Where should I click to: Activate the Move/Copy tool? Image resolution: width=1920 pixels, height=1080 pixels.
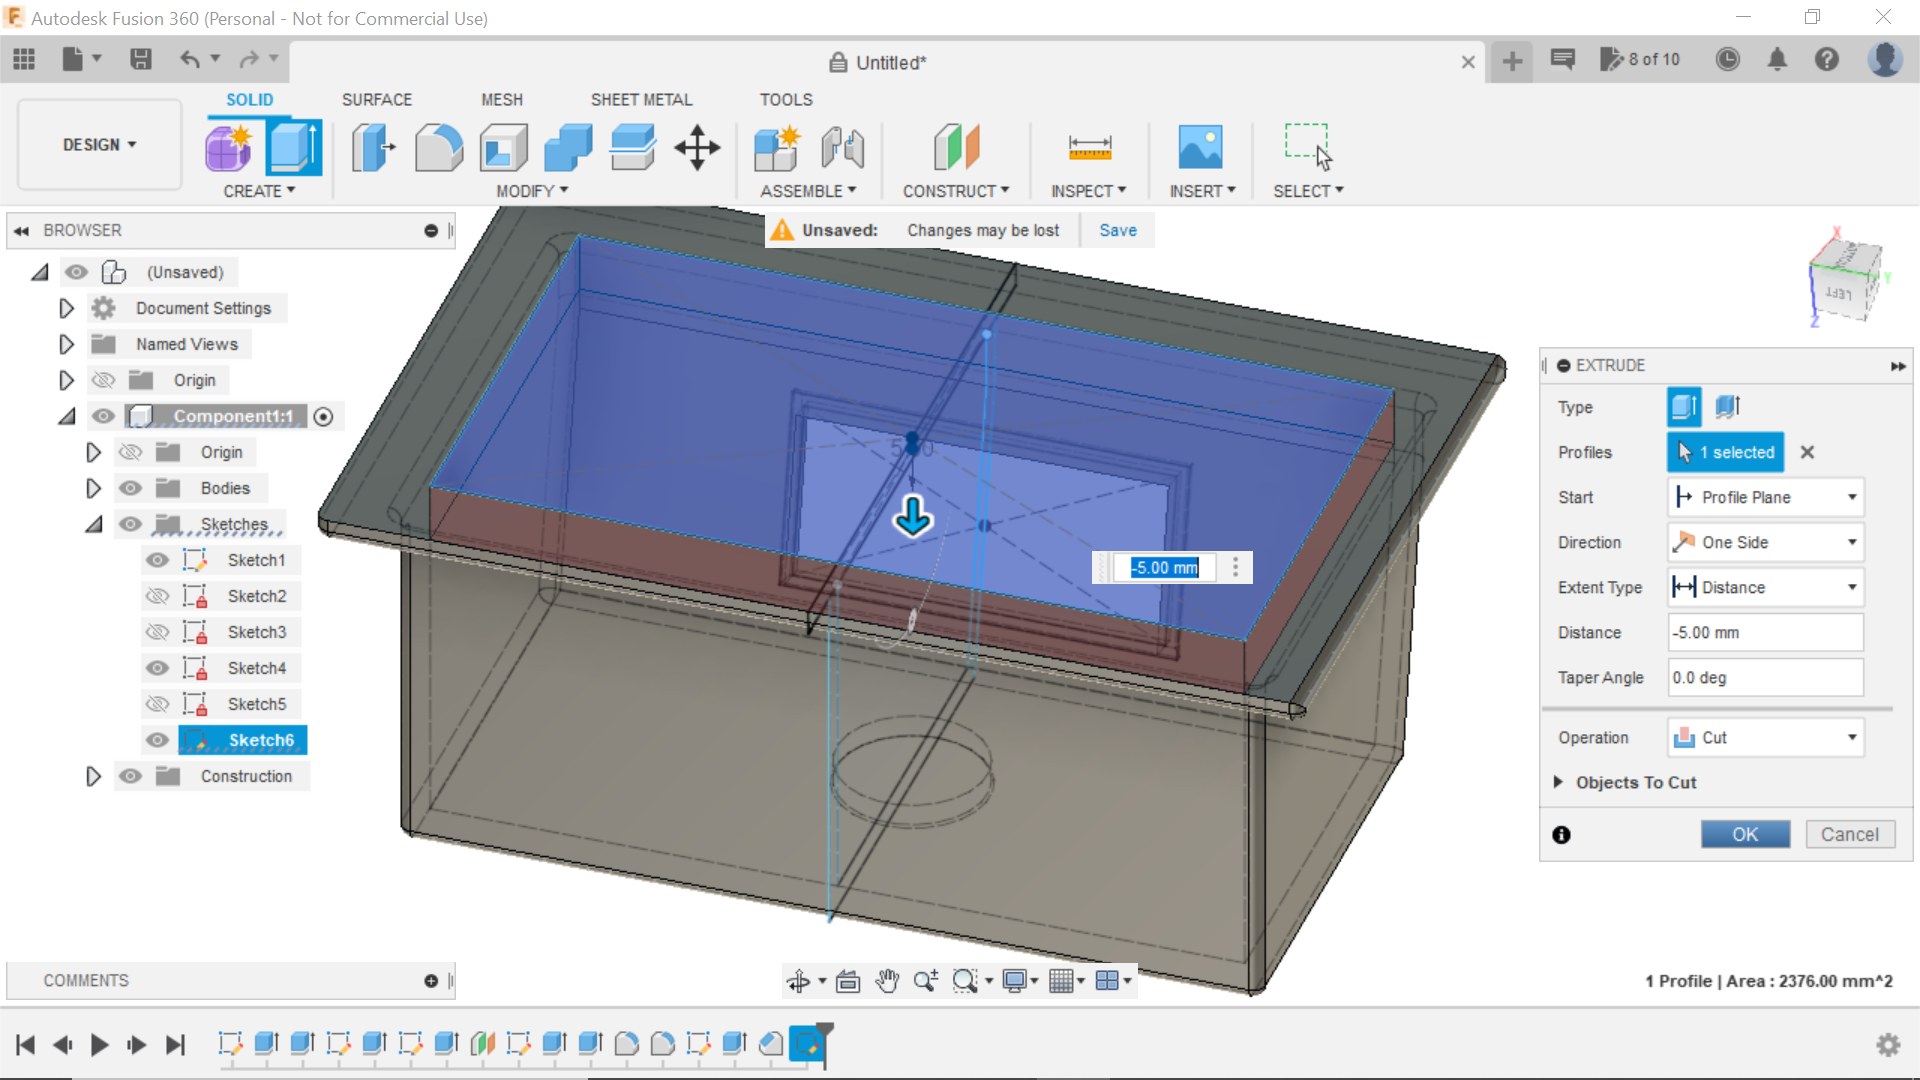pos(696,147)
